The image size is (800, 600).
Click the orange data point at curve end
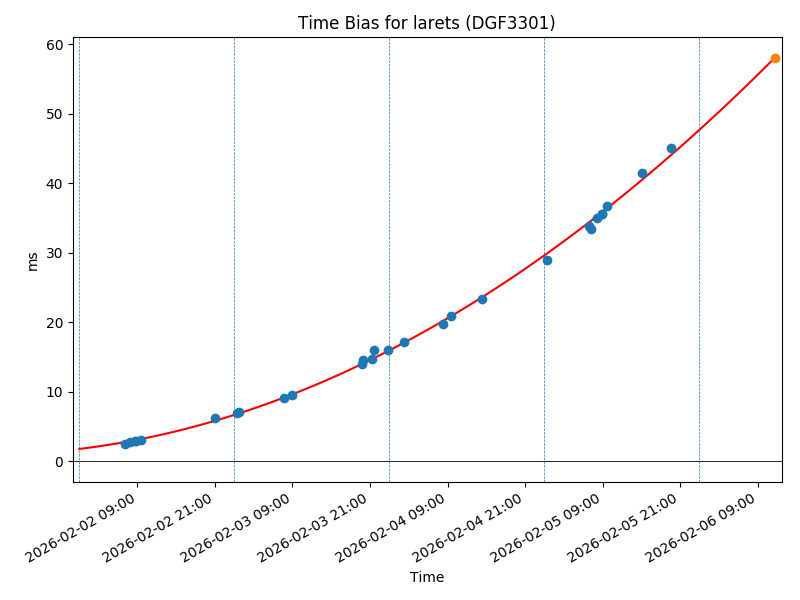tap(775, 58)
